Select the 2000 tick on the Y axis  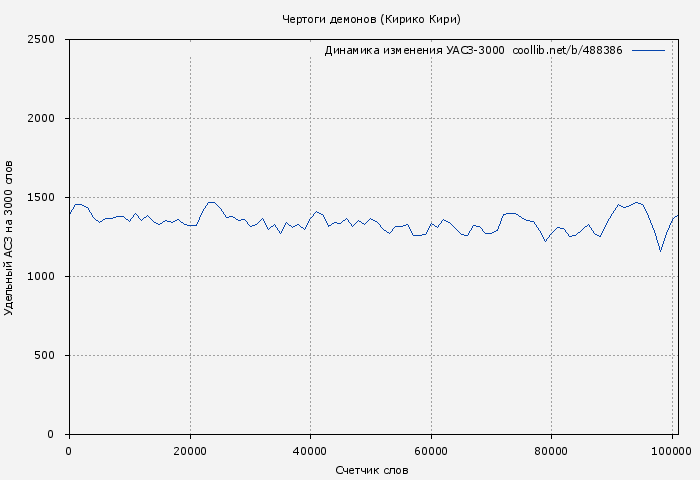pyautogui.click(x=47, y=119)
